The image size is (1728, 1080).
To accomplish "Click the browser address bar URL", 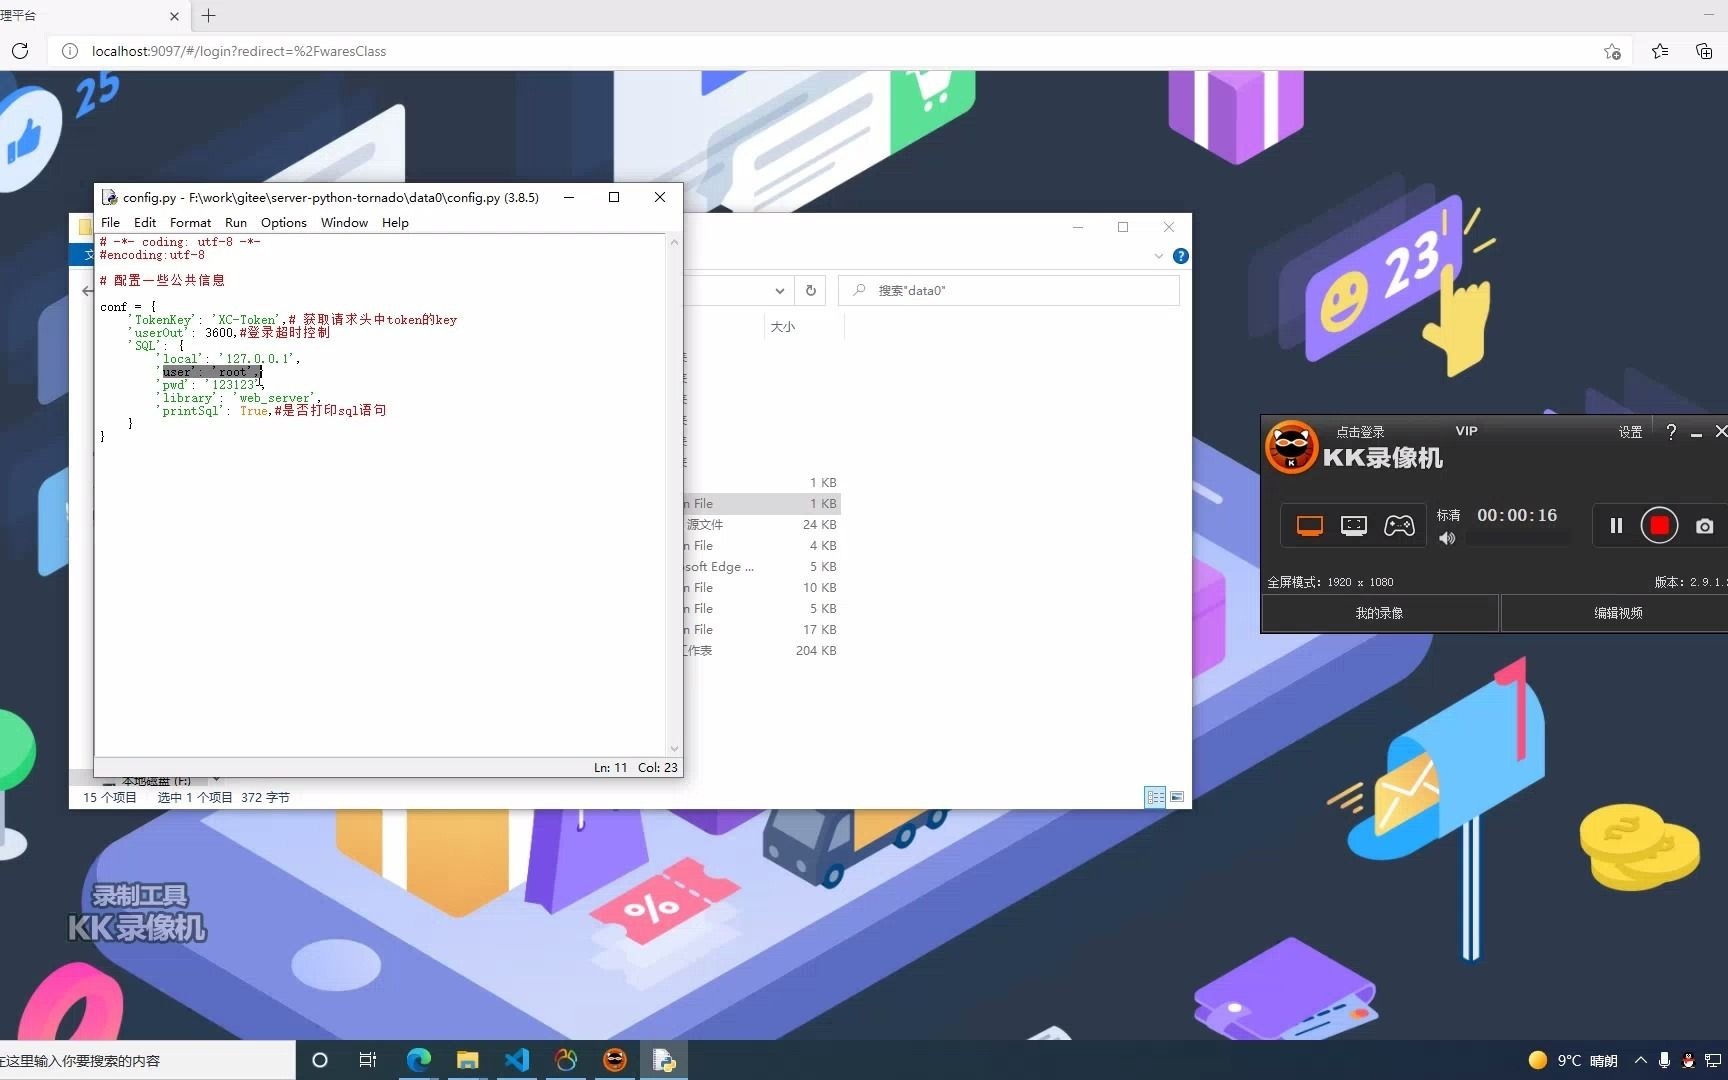I will [239, 51].
